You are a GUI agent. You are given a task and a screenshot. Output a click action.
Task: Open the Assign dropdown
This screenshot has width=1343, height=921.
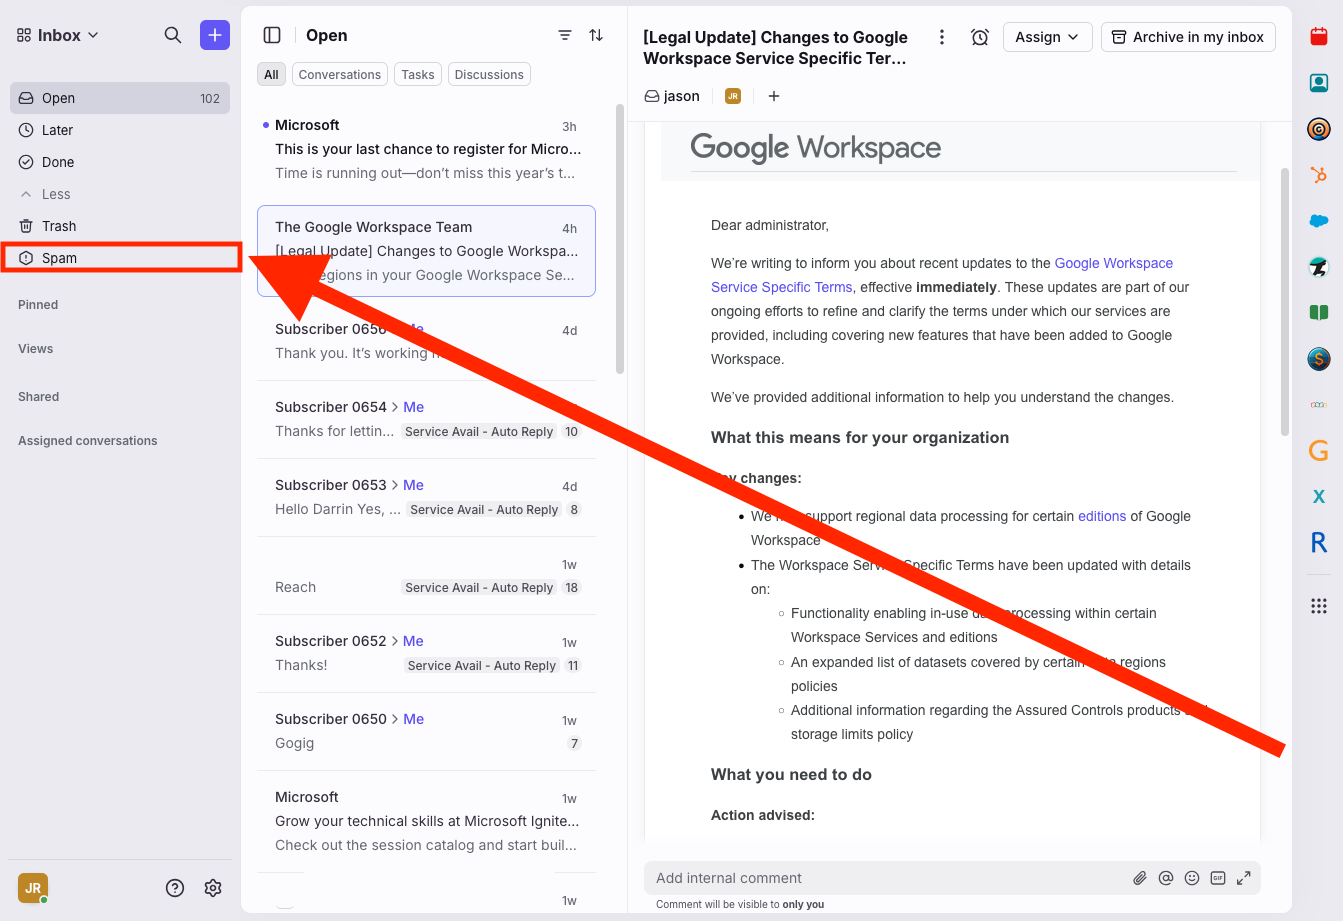click(x=1047, y=37)
